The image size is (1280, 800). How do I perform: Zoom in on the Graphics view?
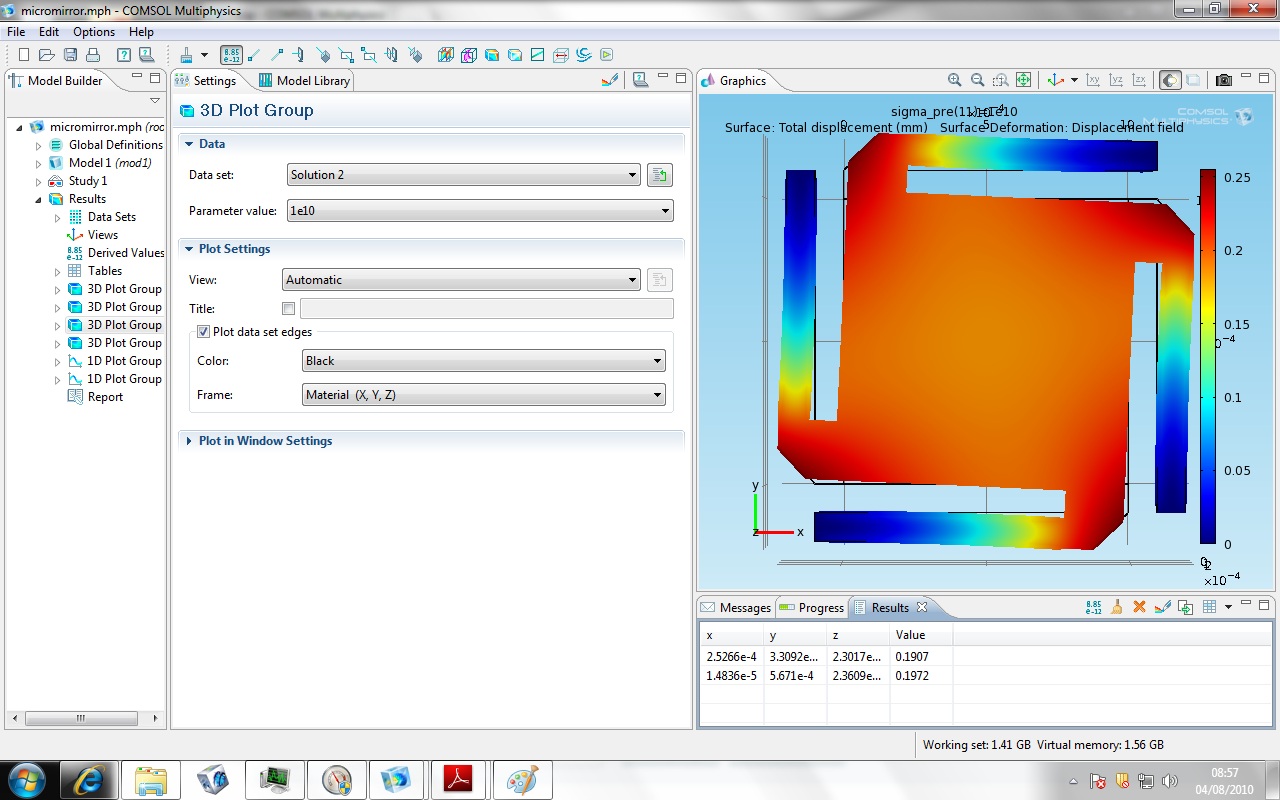tap(955, 80)
